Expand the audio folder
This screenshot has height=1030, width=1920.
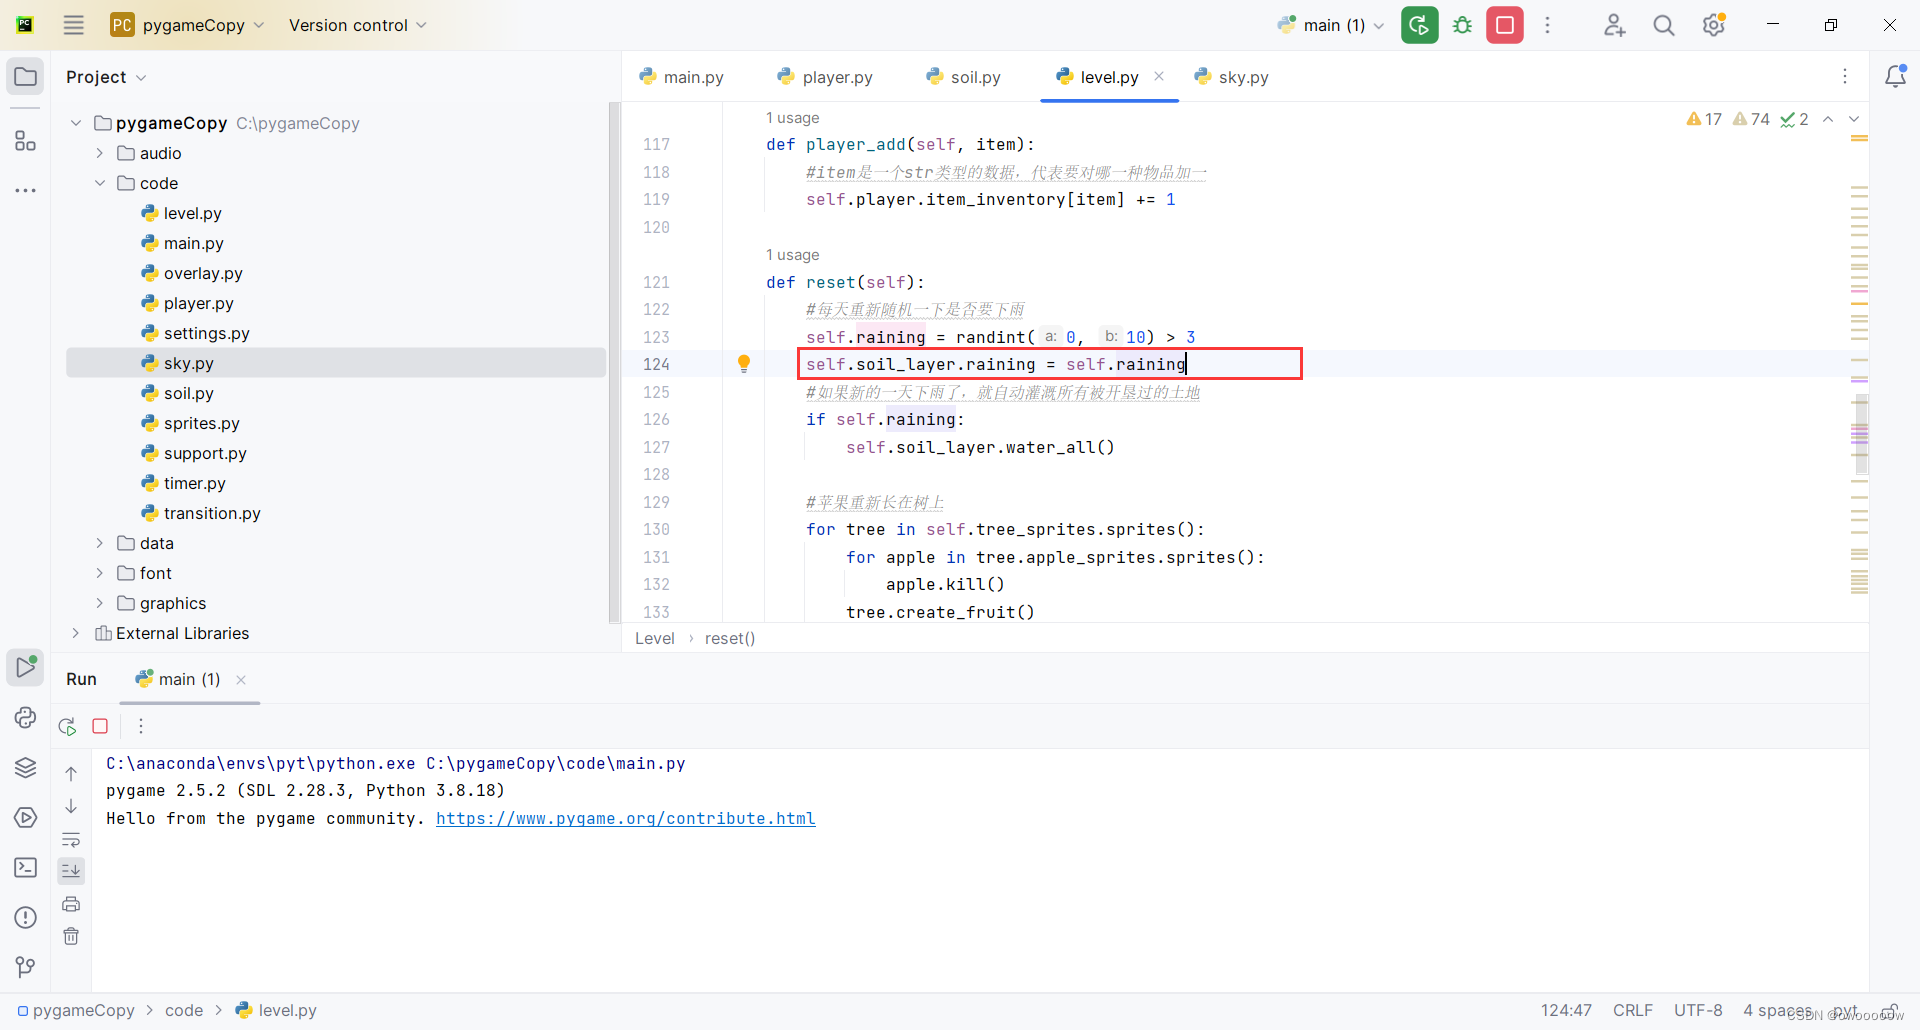tap(99, 153)
